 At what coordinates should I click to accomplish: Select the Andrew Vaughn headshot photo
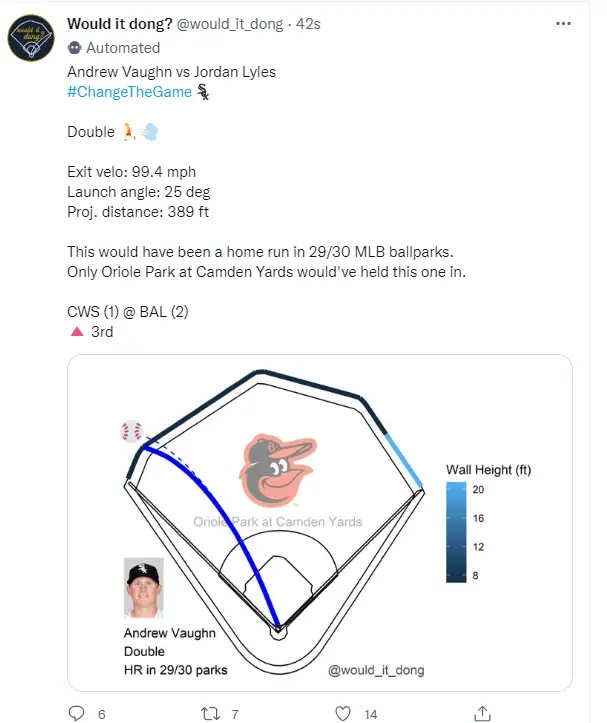coord(144,589)
